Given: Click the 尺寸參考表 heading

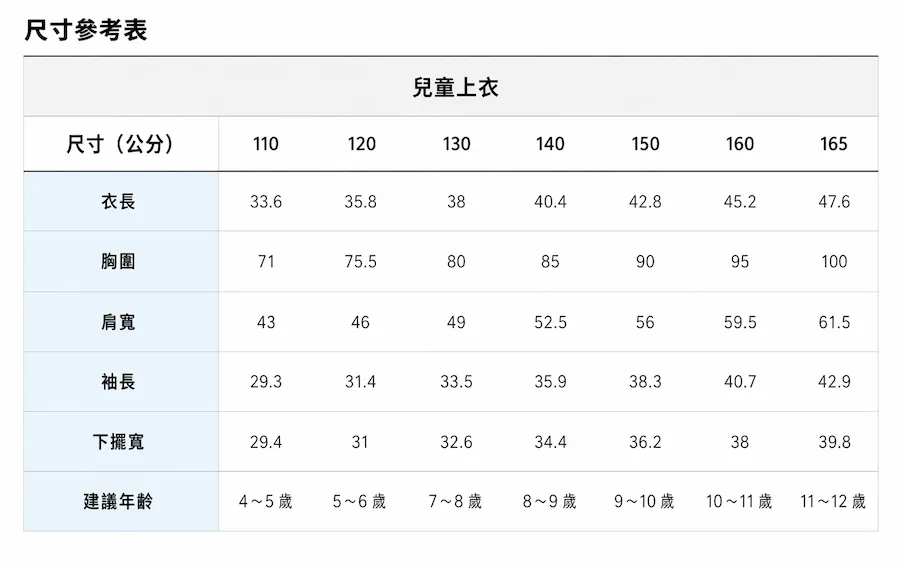Looking at the screenshot, I should coord(86,30).
